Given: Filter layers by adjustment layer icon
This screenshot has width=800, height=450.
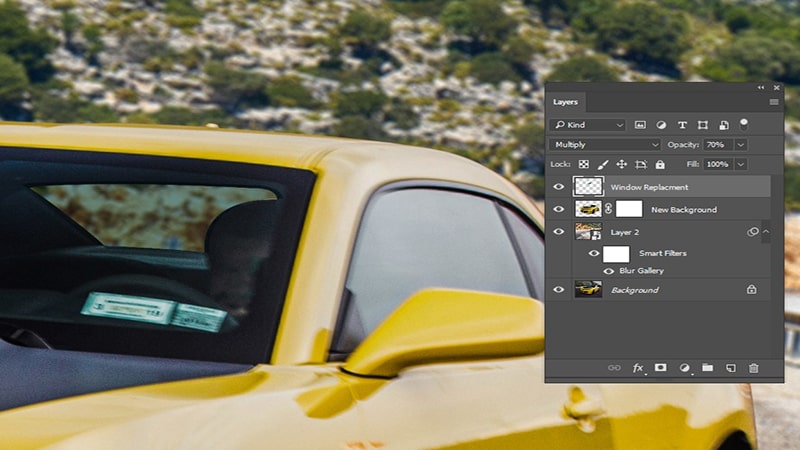Looking at the screenshot, I should pyautogui.click(x=661, y=125).
